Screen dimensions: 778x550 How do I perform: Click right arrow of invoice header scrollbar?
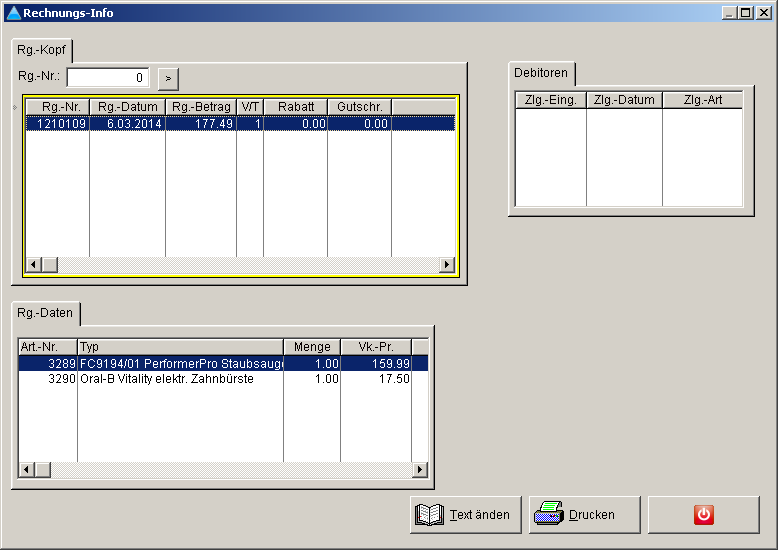[x=447, y=265]
